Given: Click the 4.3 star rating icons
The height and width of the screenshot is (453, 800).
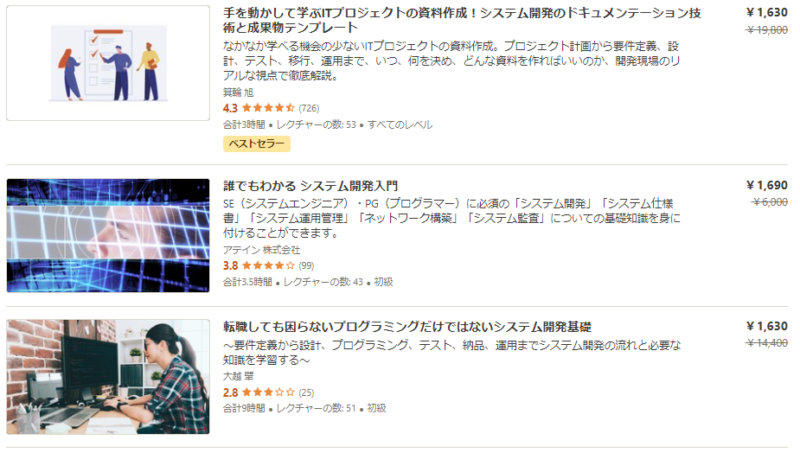Looking at the screenshot, I should tap(268, 108).
